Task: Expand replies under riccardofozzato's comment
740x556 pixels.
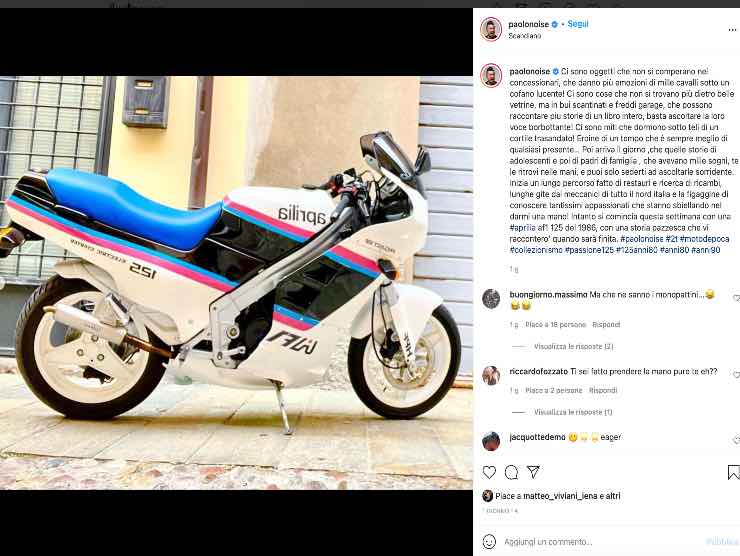Action: pos(573,412)
